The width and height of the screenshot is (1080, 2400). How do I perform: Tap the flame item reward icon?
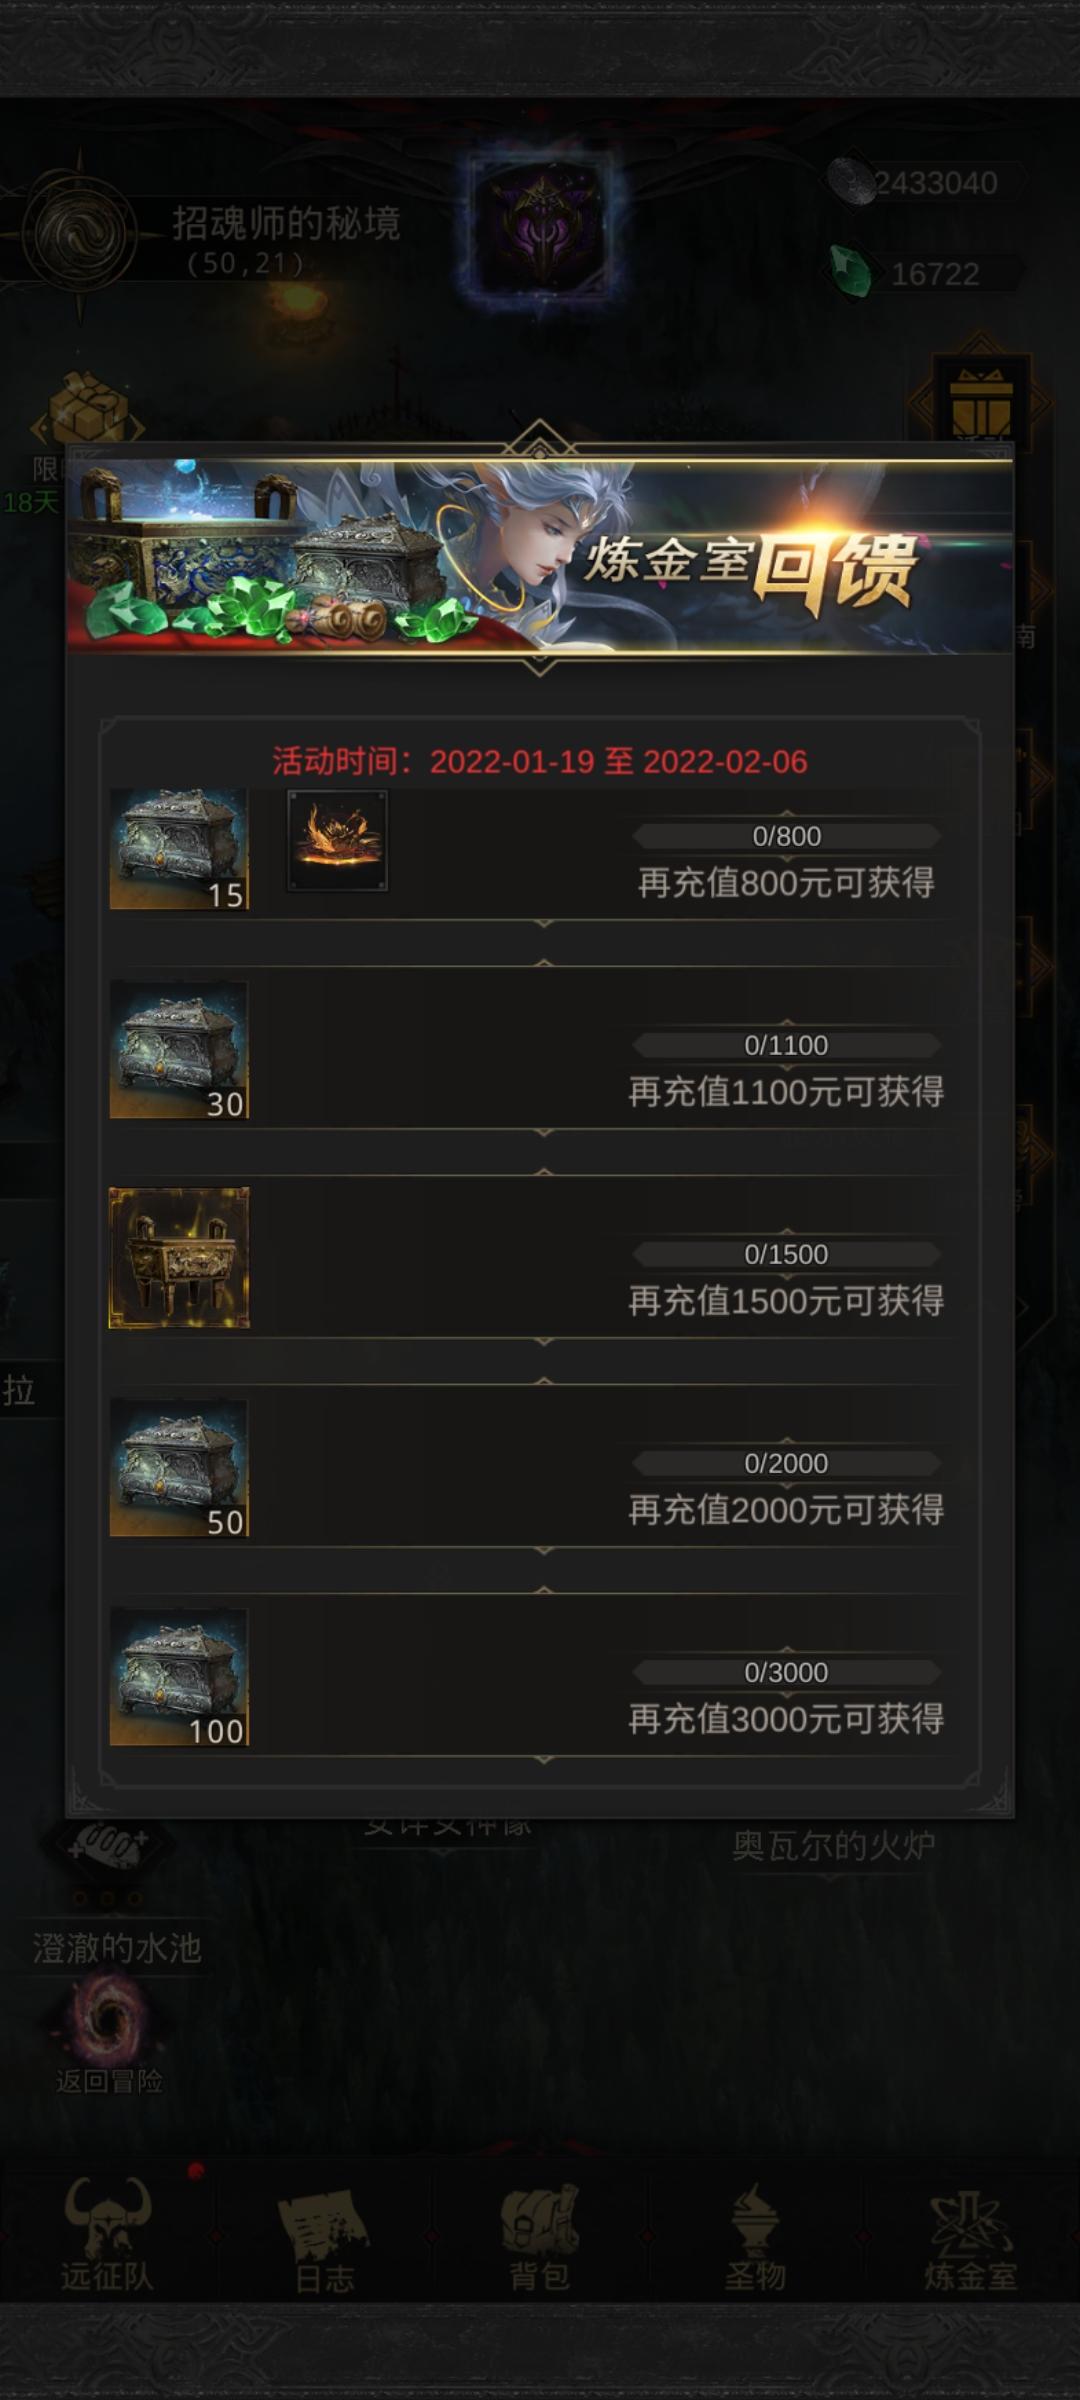[338, 840]
